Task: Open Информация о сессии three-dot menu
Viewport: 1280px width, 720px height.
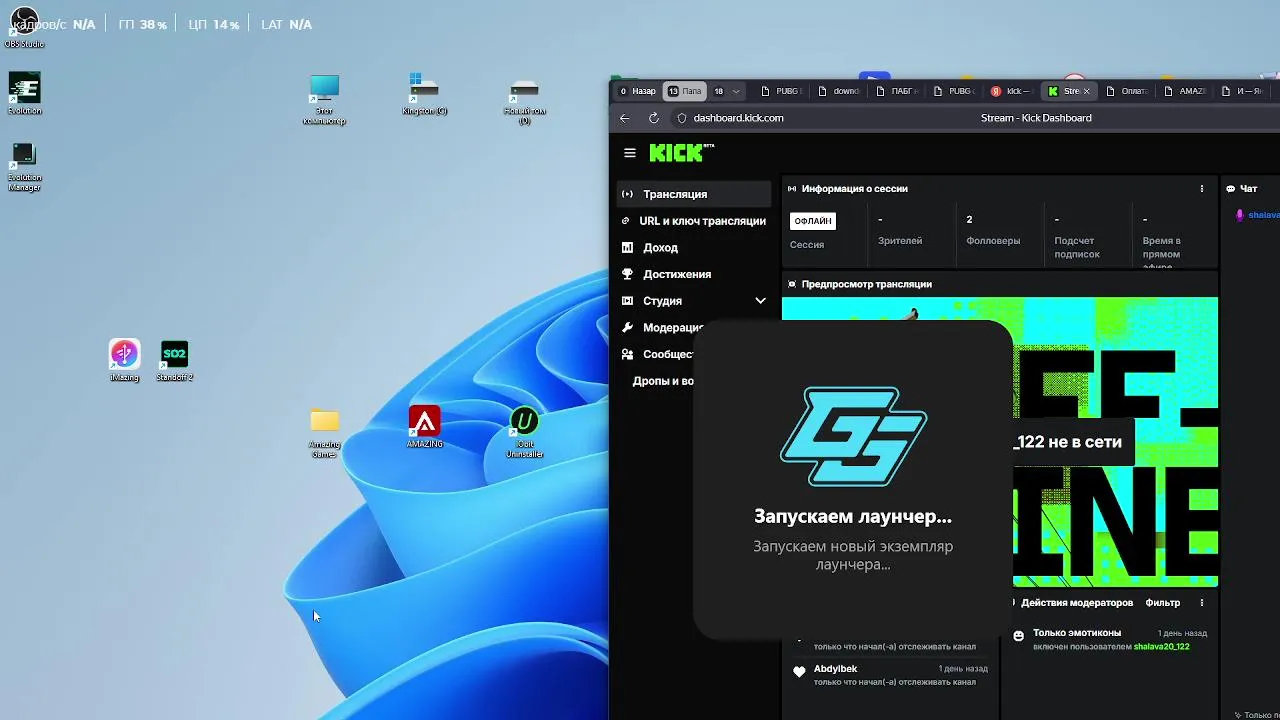Action: [x=1202, y=188]
